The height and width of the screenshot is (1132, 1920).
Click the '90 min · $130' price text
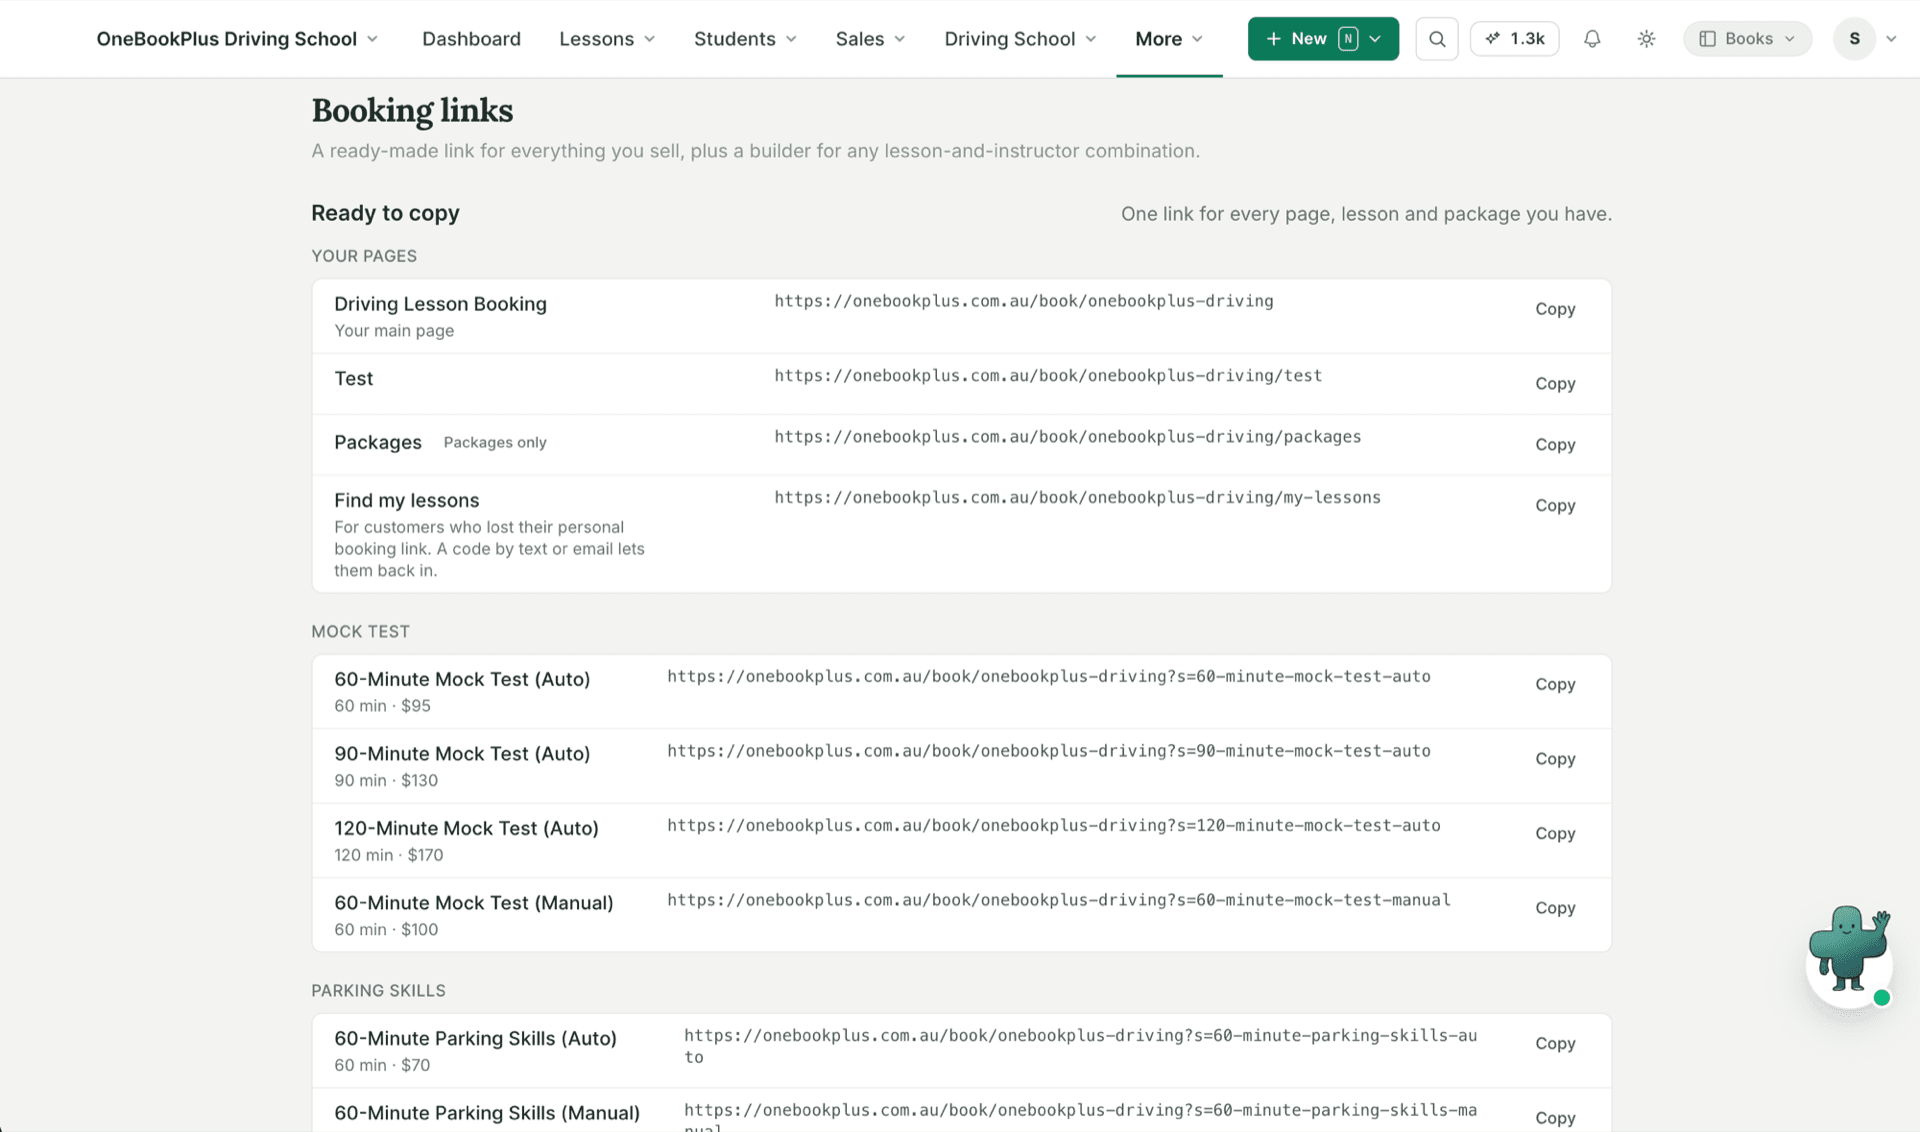[386, 781]
